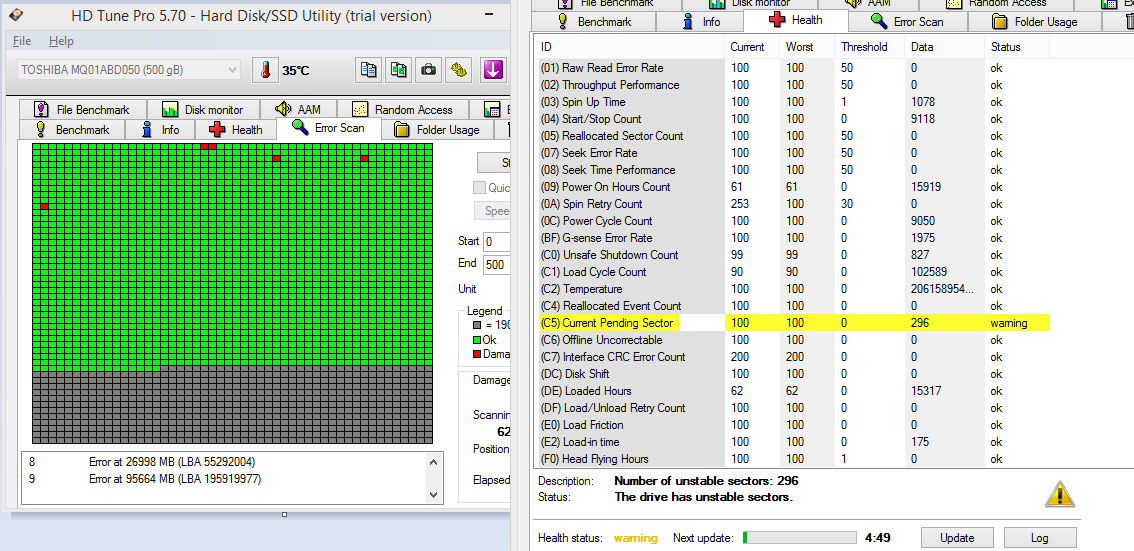Screen dimensions: 1134x551
Task: Select the Load Cycle Count row
Action: point(793,272)
